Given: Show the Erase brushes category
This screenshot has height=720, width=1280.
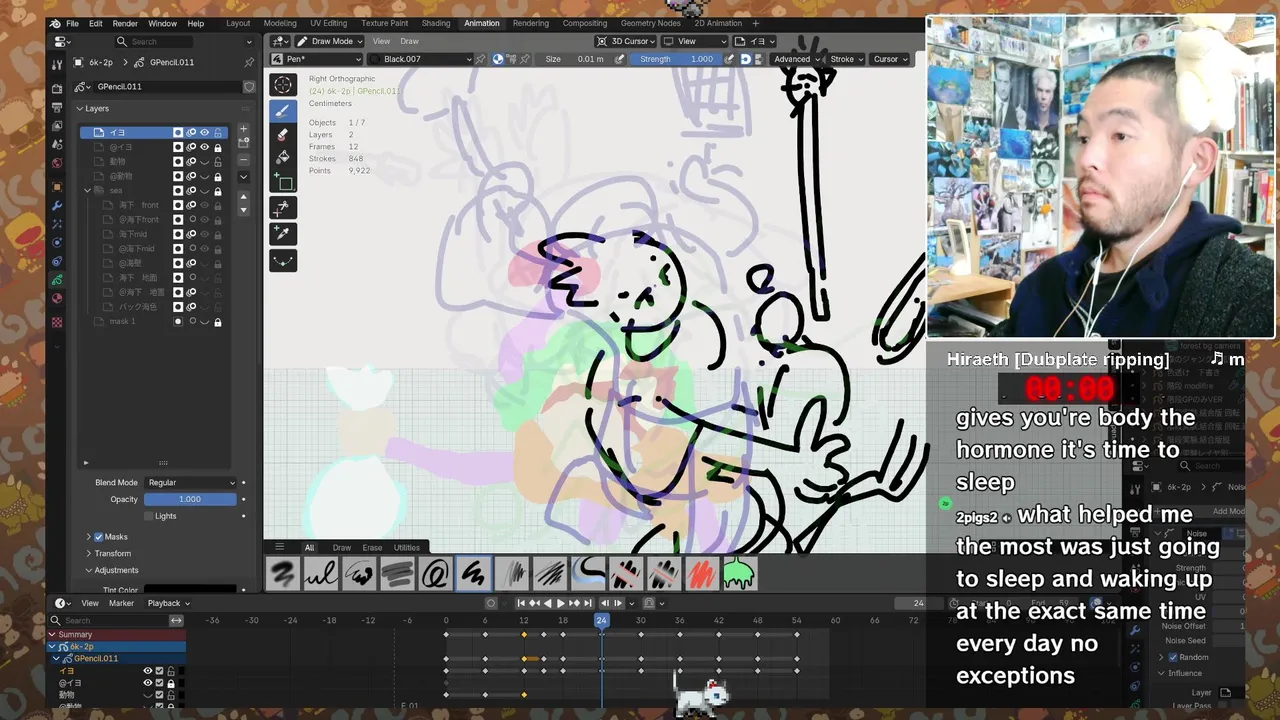Looking at the screenshot, I should [x=372, y=547].
